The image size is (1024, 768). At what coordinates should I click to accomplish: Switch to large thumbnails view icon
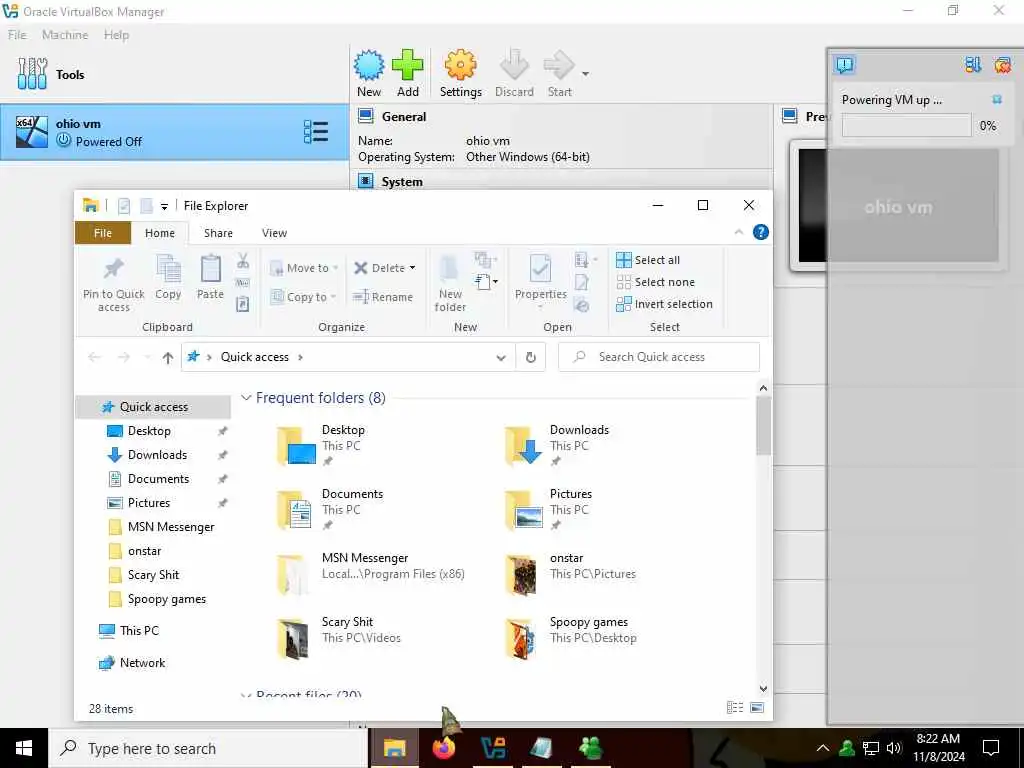click(757, 707)
